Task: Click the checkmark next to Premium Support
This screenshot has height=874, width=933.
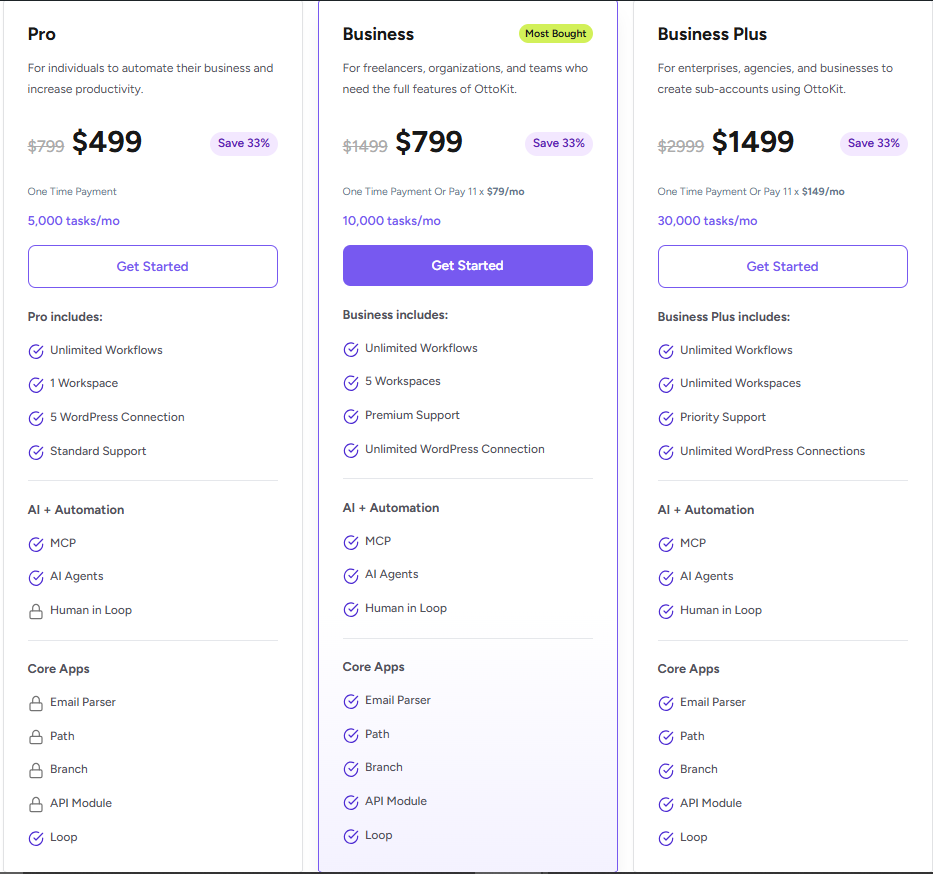Action: [x=350, y=415]
